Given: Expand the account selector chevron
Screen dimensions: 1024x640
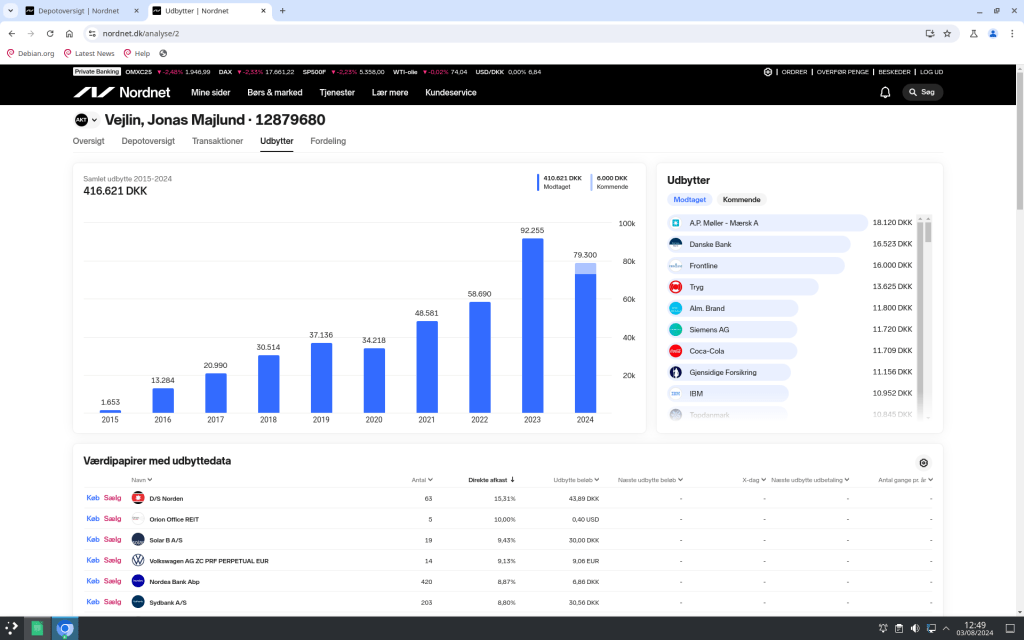Looking at the screenshot, I should click(x=95, y=120).
